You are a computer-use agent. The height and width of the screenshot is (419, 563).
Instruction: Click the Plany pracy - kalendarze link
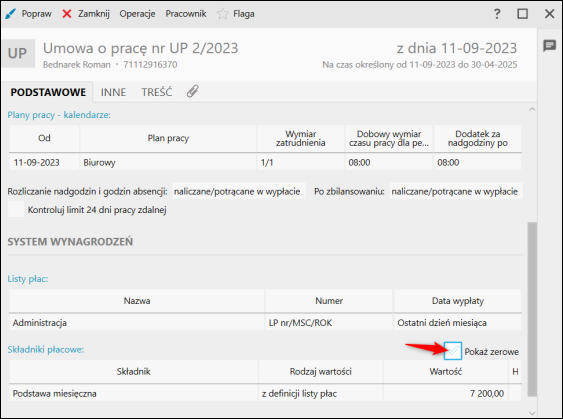[x=59, y=115]
